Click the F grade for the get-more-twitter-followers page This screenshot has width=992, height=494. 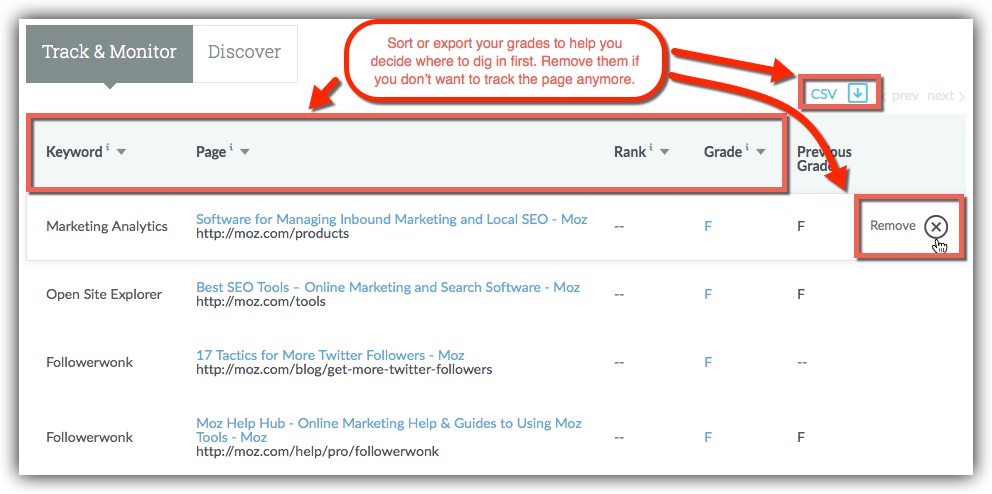click(x=708, y=362)
